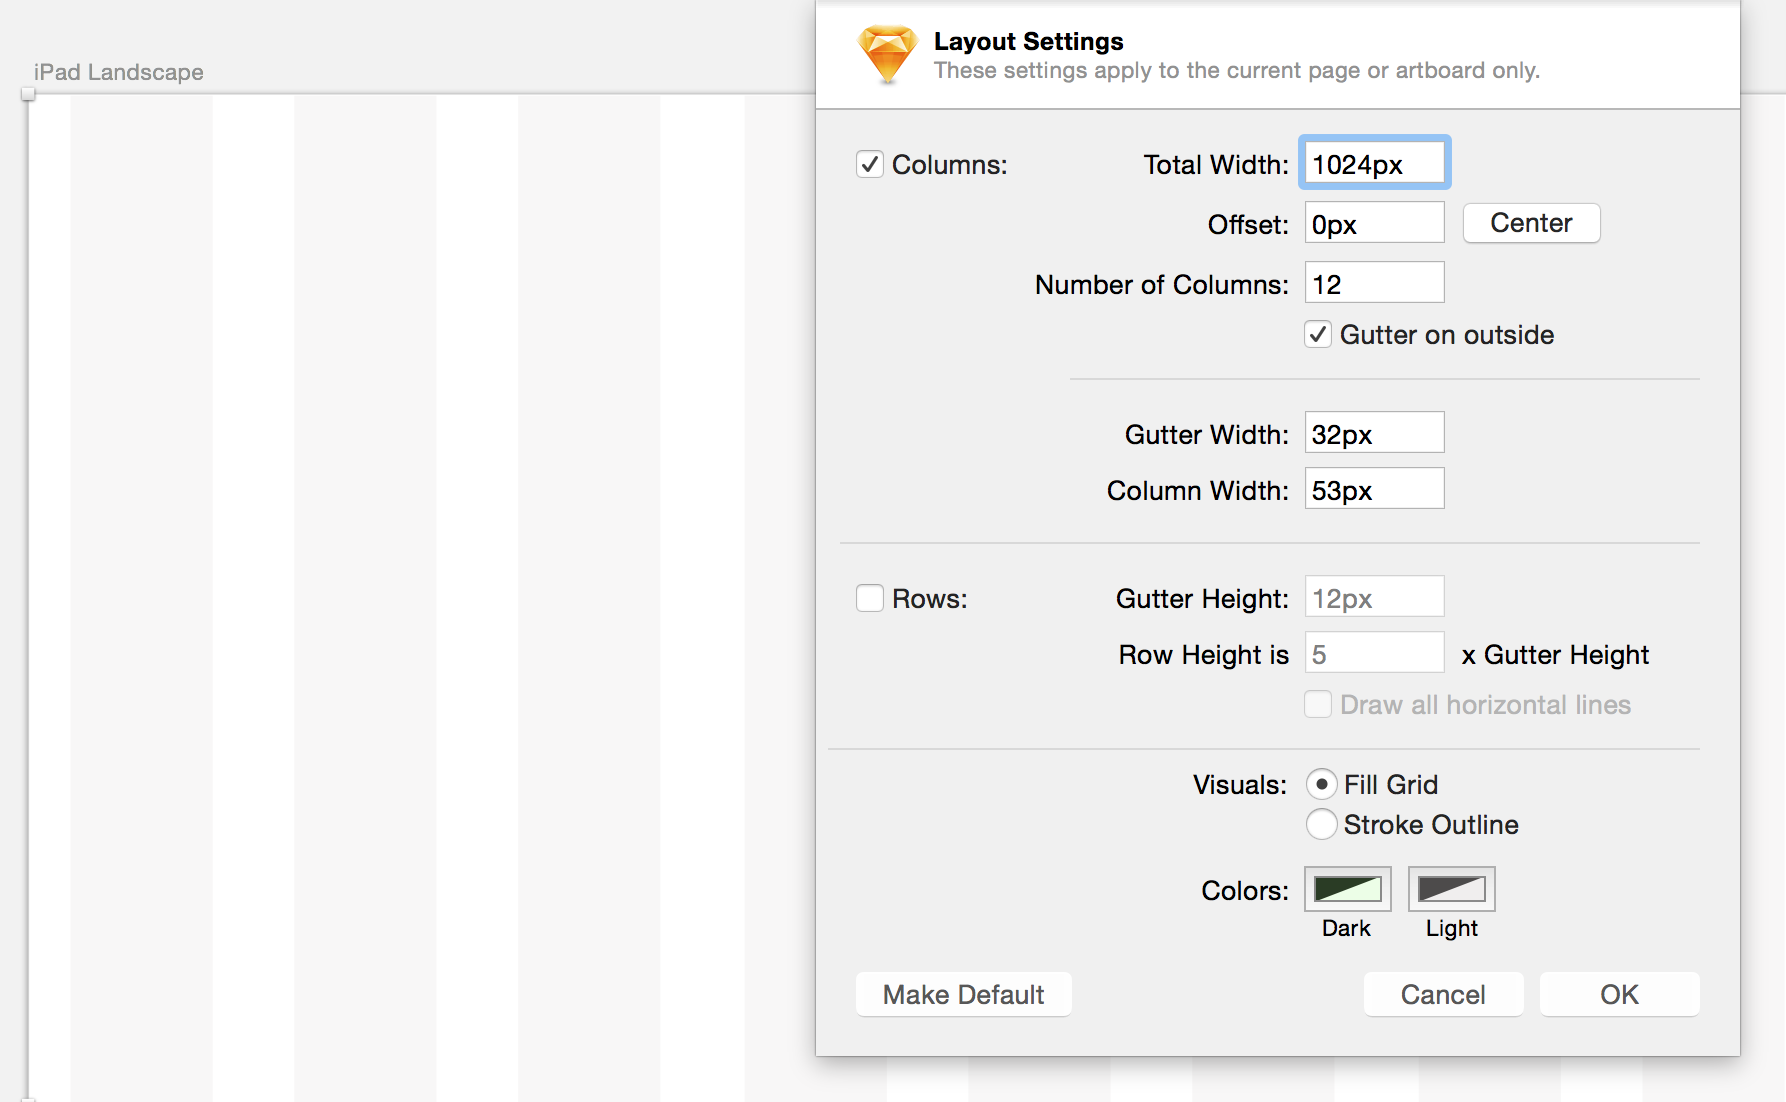1786x1102 pixels.
Task: Click the Offset input field
Action: click(x=1374, y=222)
